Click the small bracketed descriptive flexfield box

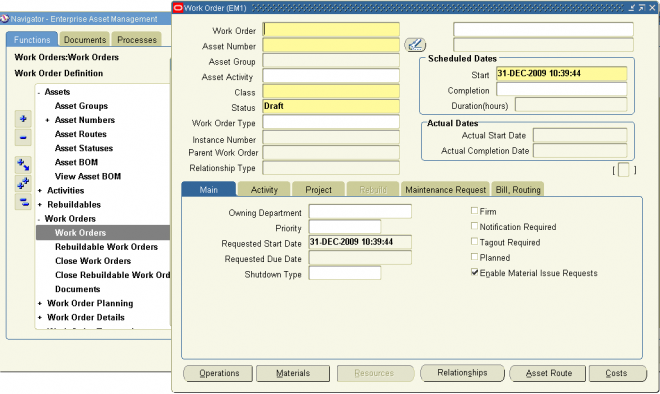pos(624,170)
